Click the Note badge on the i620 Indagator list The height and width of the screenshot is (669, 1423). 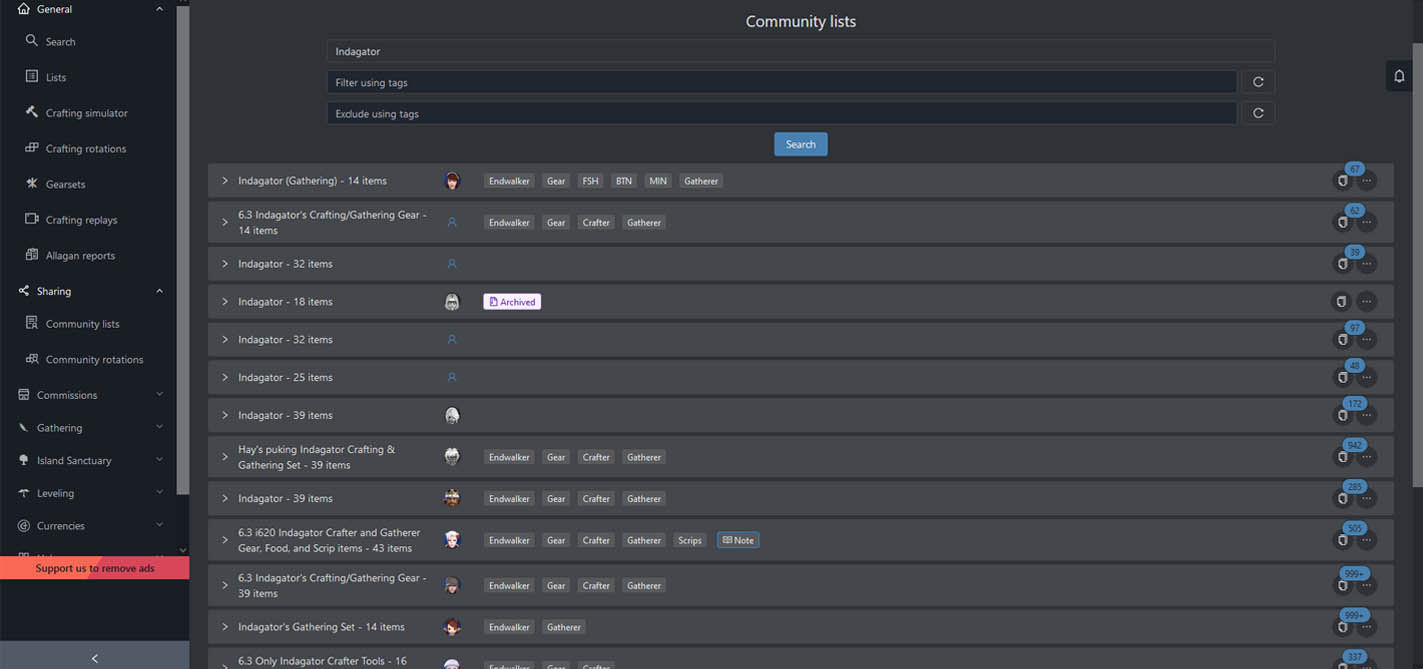[x=737, y=540]
